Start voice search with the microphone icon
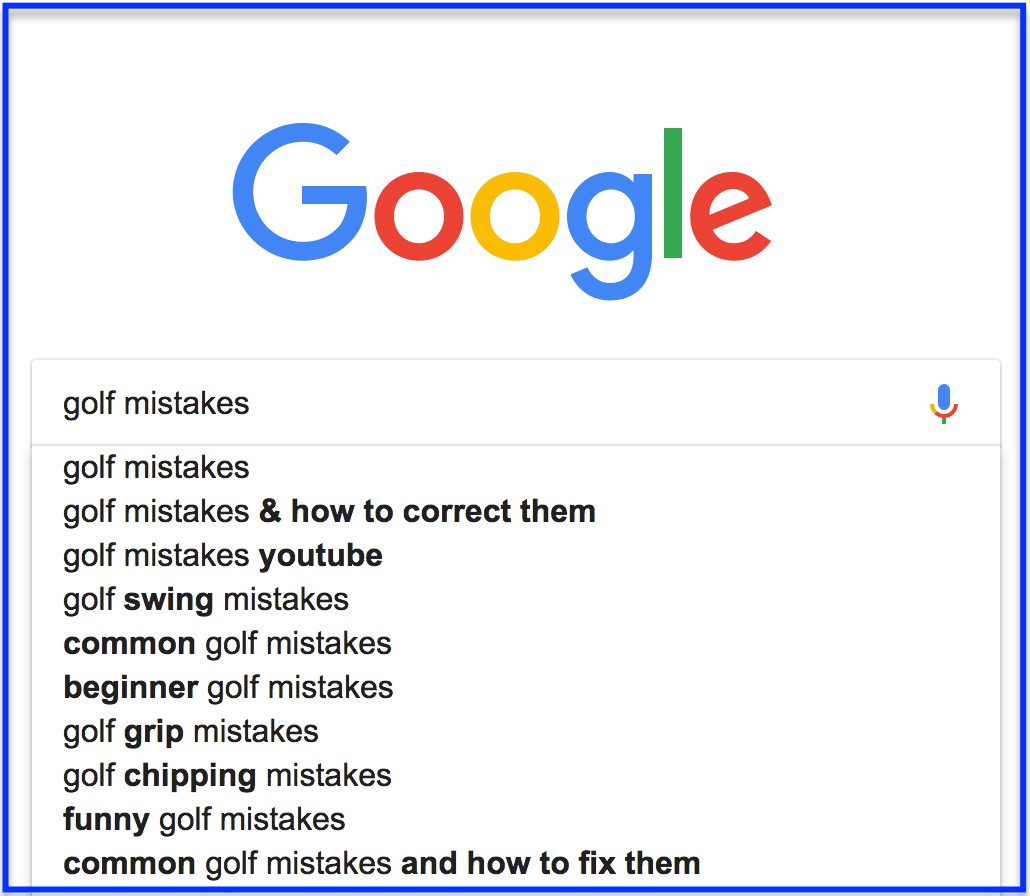Screen dimensions: 1030x896 944,403
